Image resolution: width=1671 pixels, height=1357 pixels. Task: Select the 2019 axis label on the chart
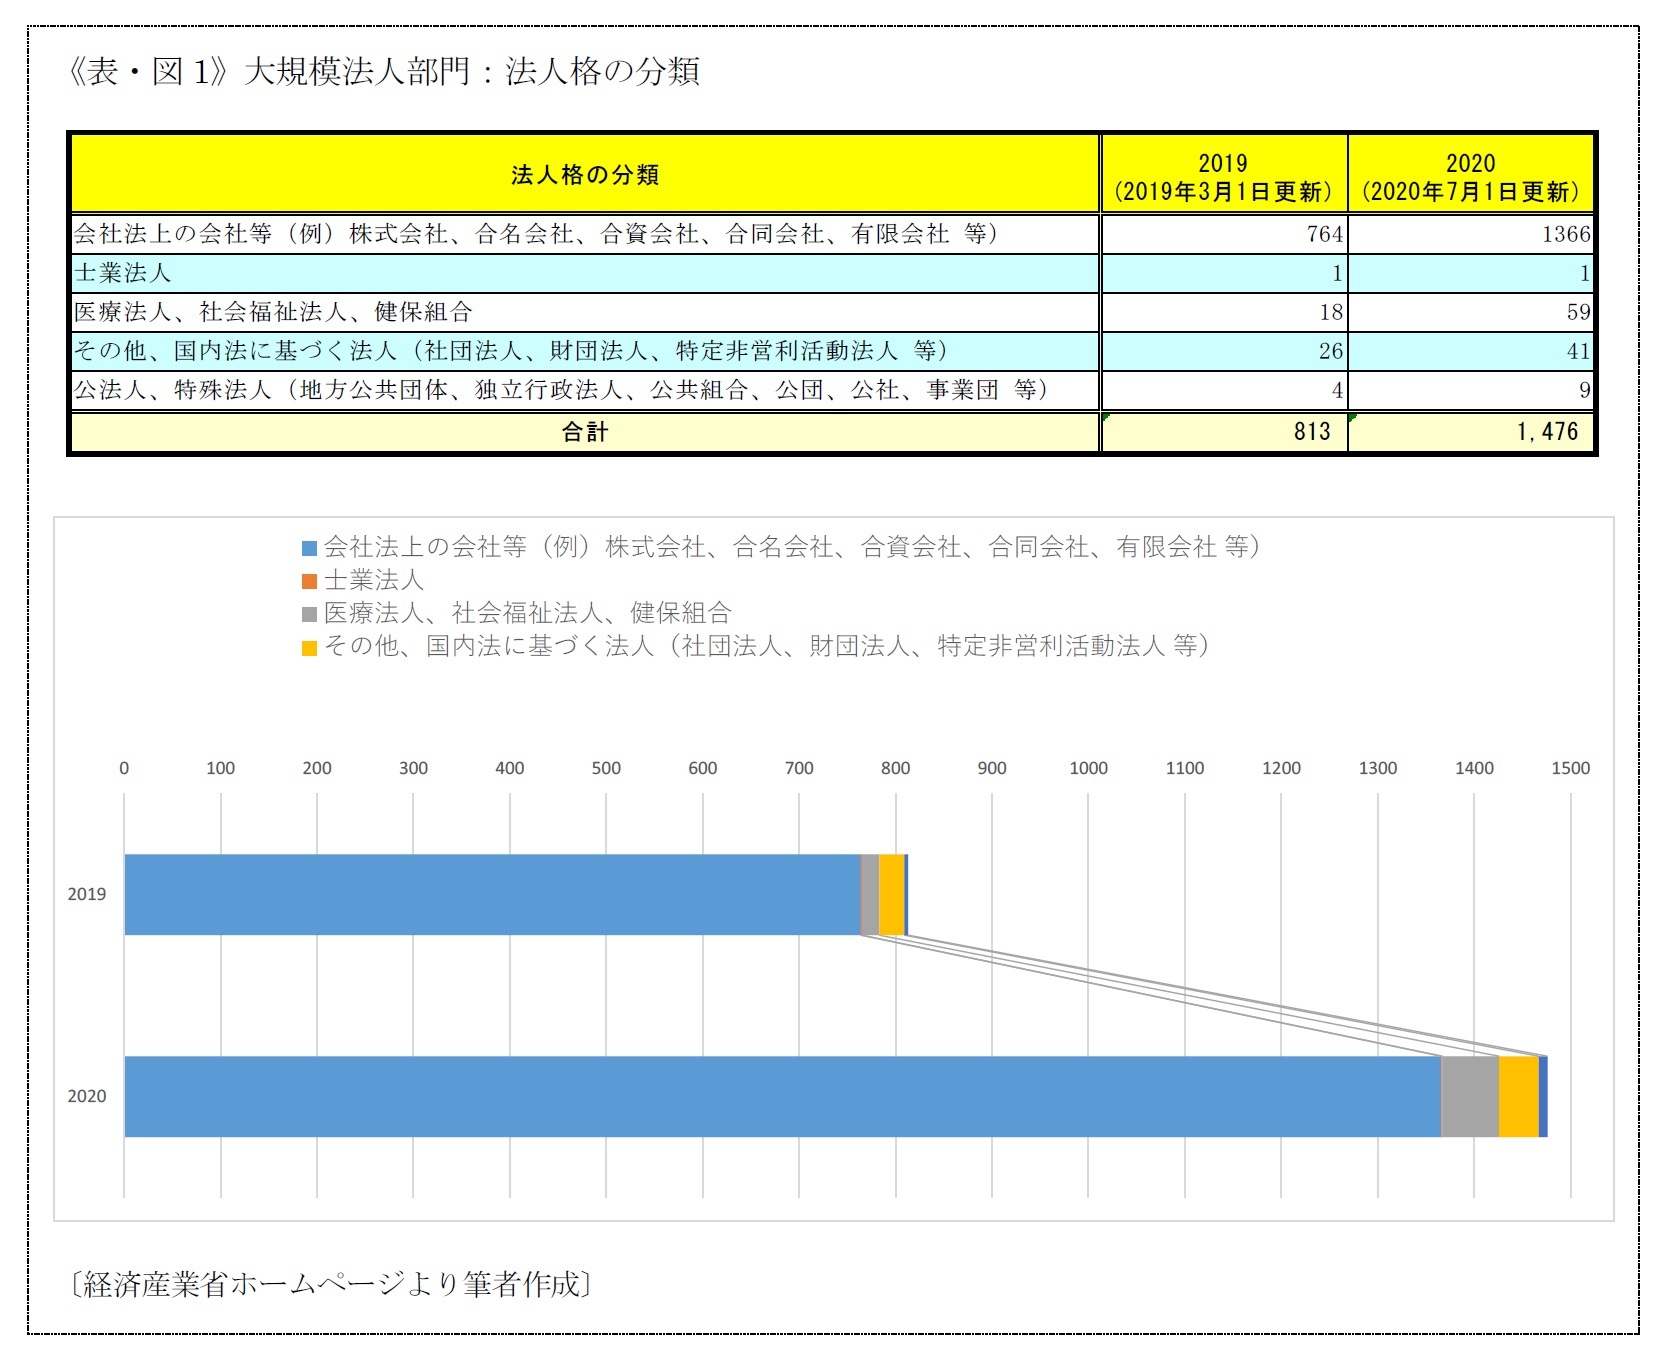88,893
